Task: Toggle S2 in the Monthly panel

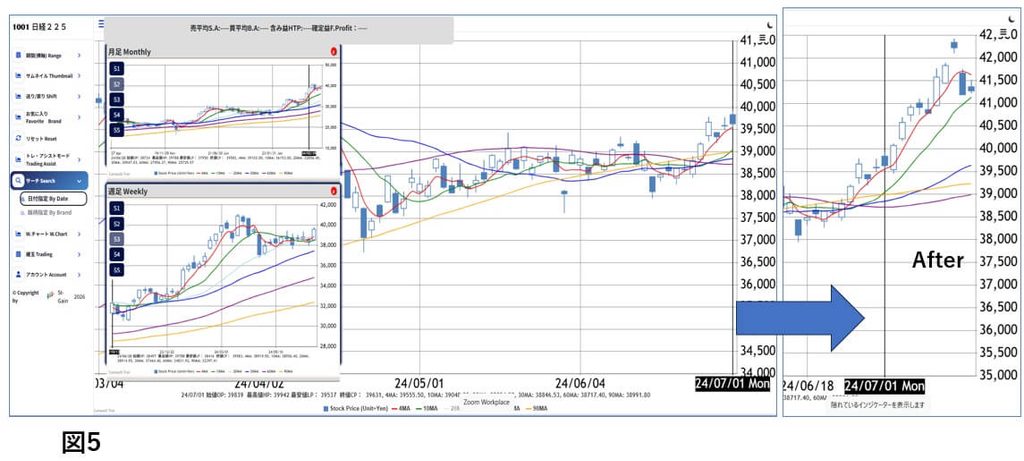Action: pos(116,84)
